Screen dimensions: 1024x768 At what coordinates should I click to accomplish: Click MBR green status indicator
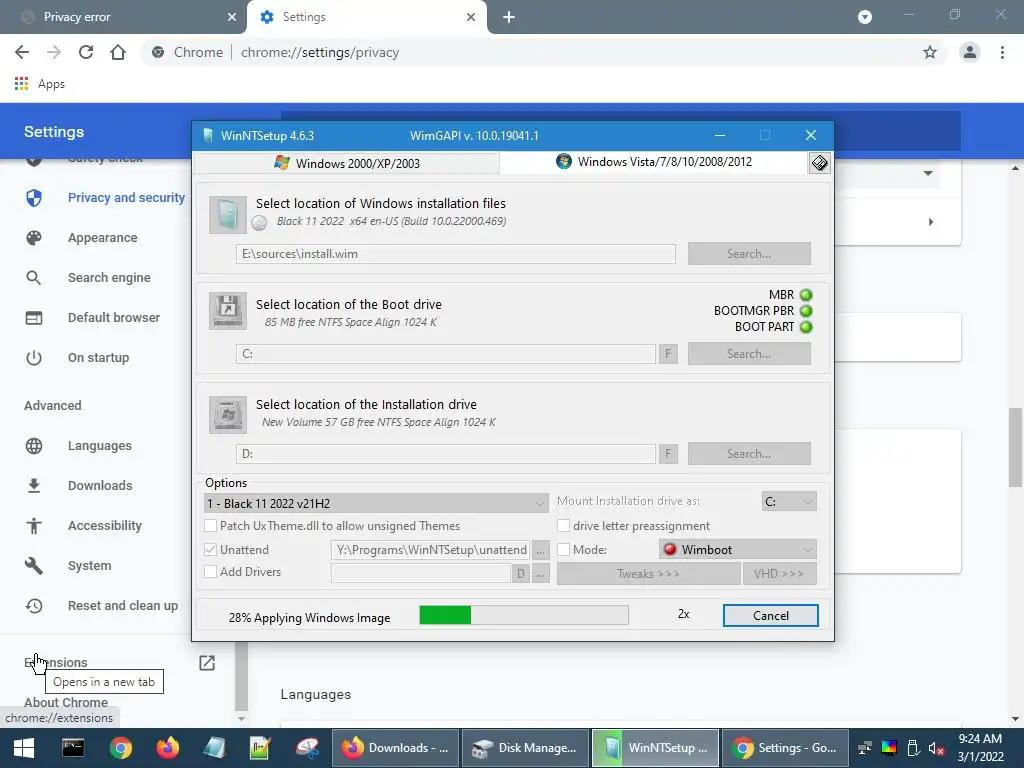[806, 295]
